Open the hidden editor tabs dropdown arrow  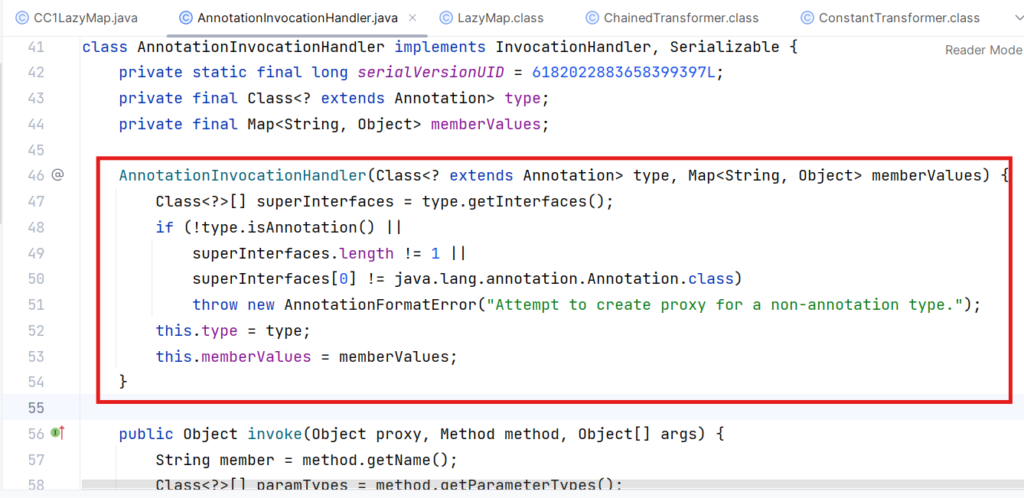coord(1004,18)
